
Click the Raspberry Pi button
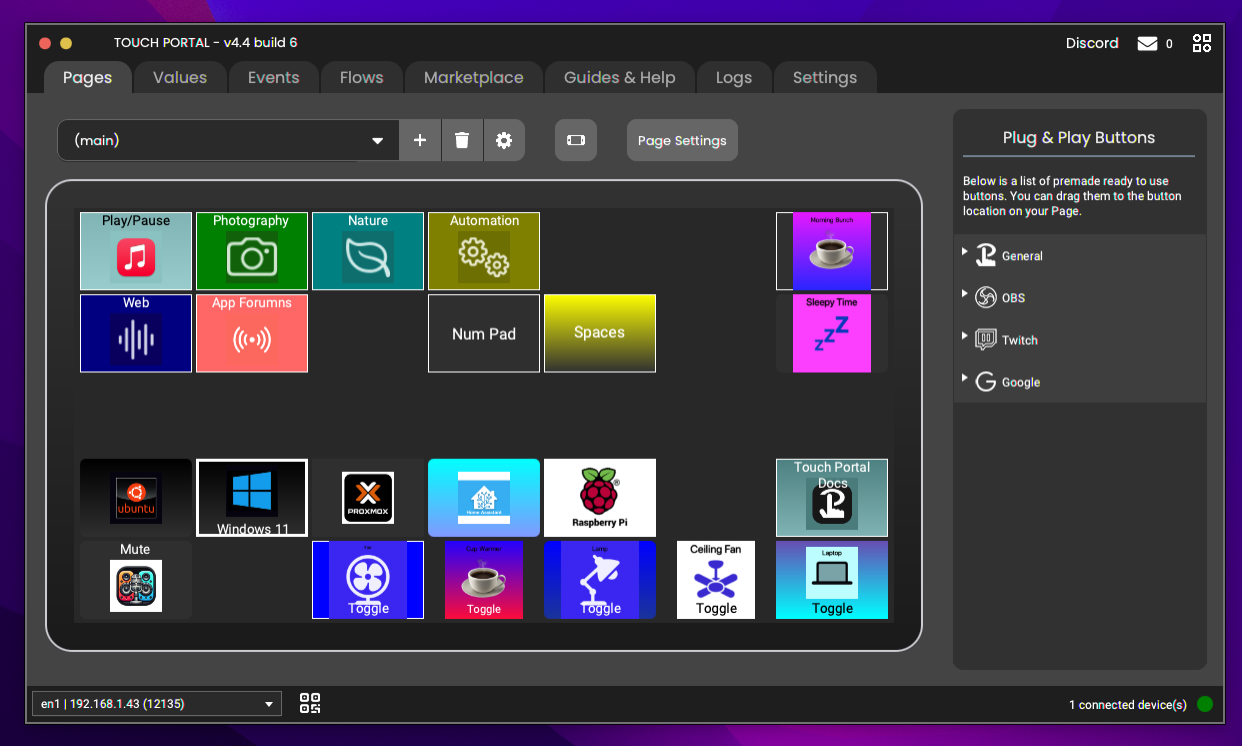tap(599, 497)
